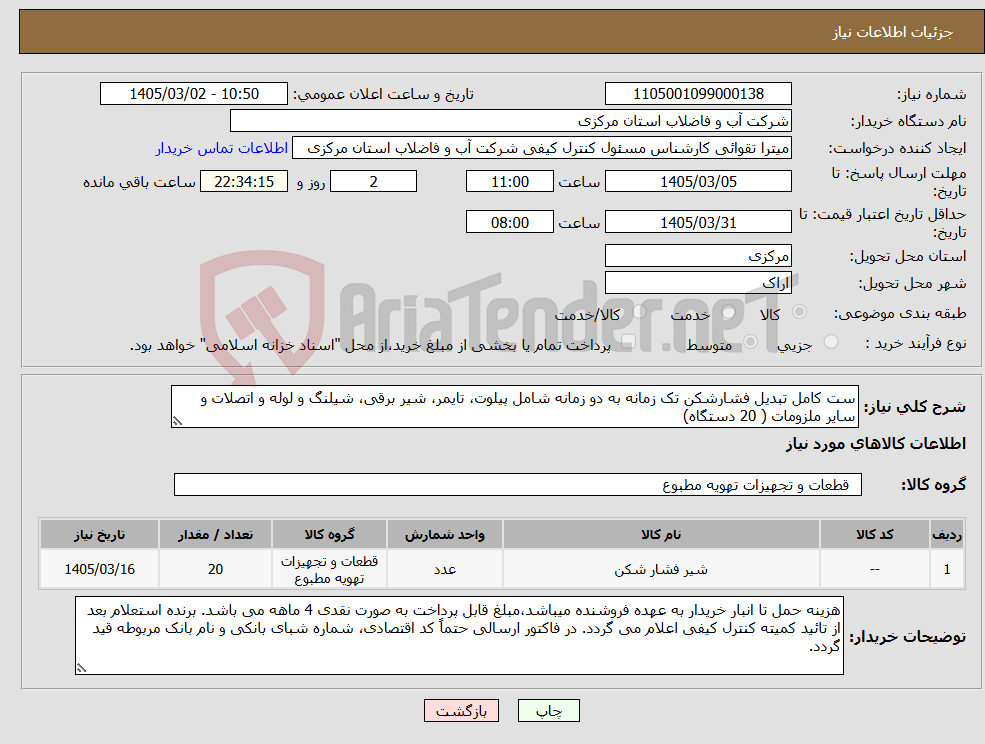Click the general description text area
Screen dimensions: 985x744
[x=514, y=407]
